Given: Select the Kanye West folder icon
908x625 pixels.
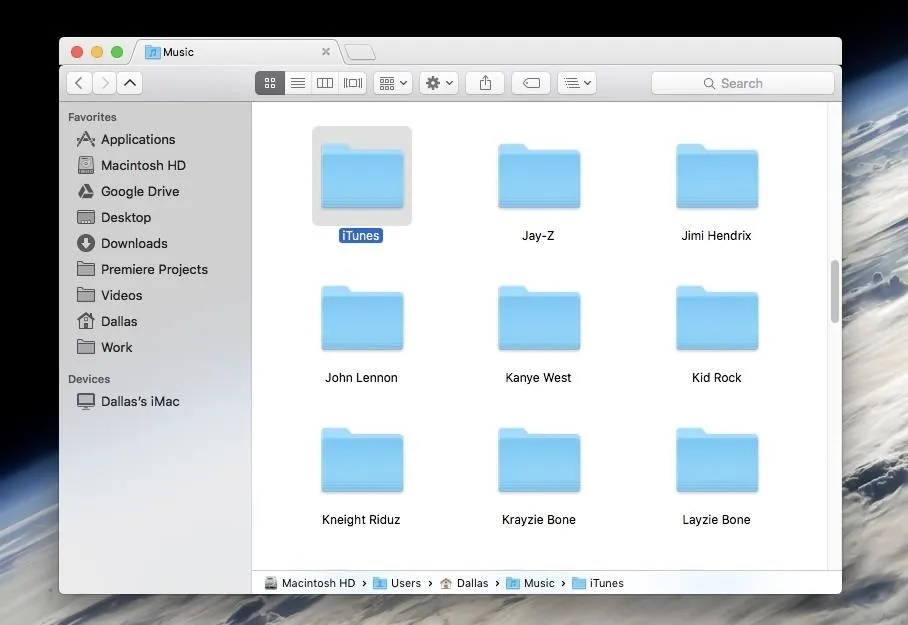Looking at the screenshot, I should (x=539, y=318).
